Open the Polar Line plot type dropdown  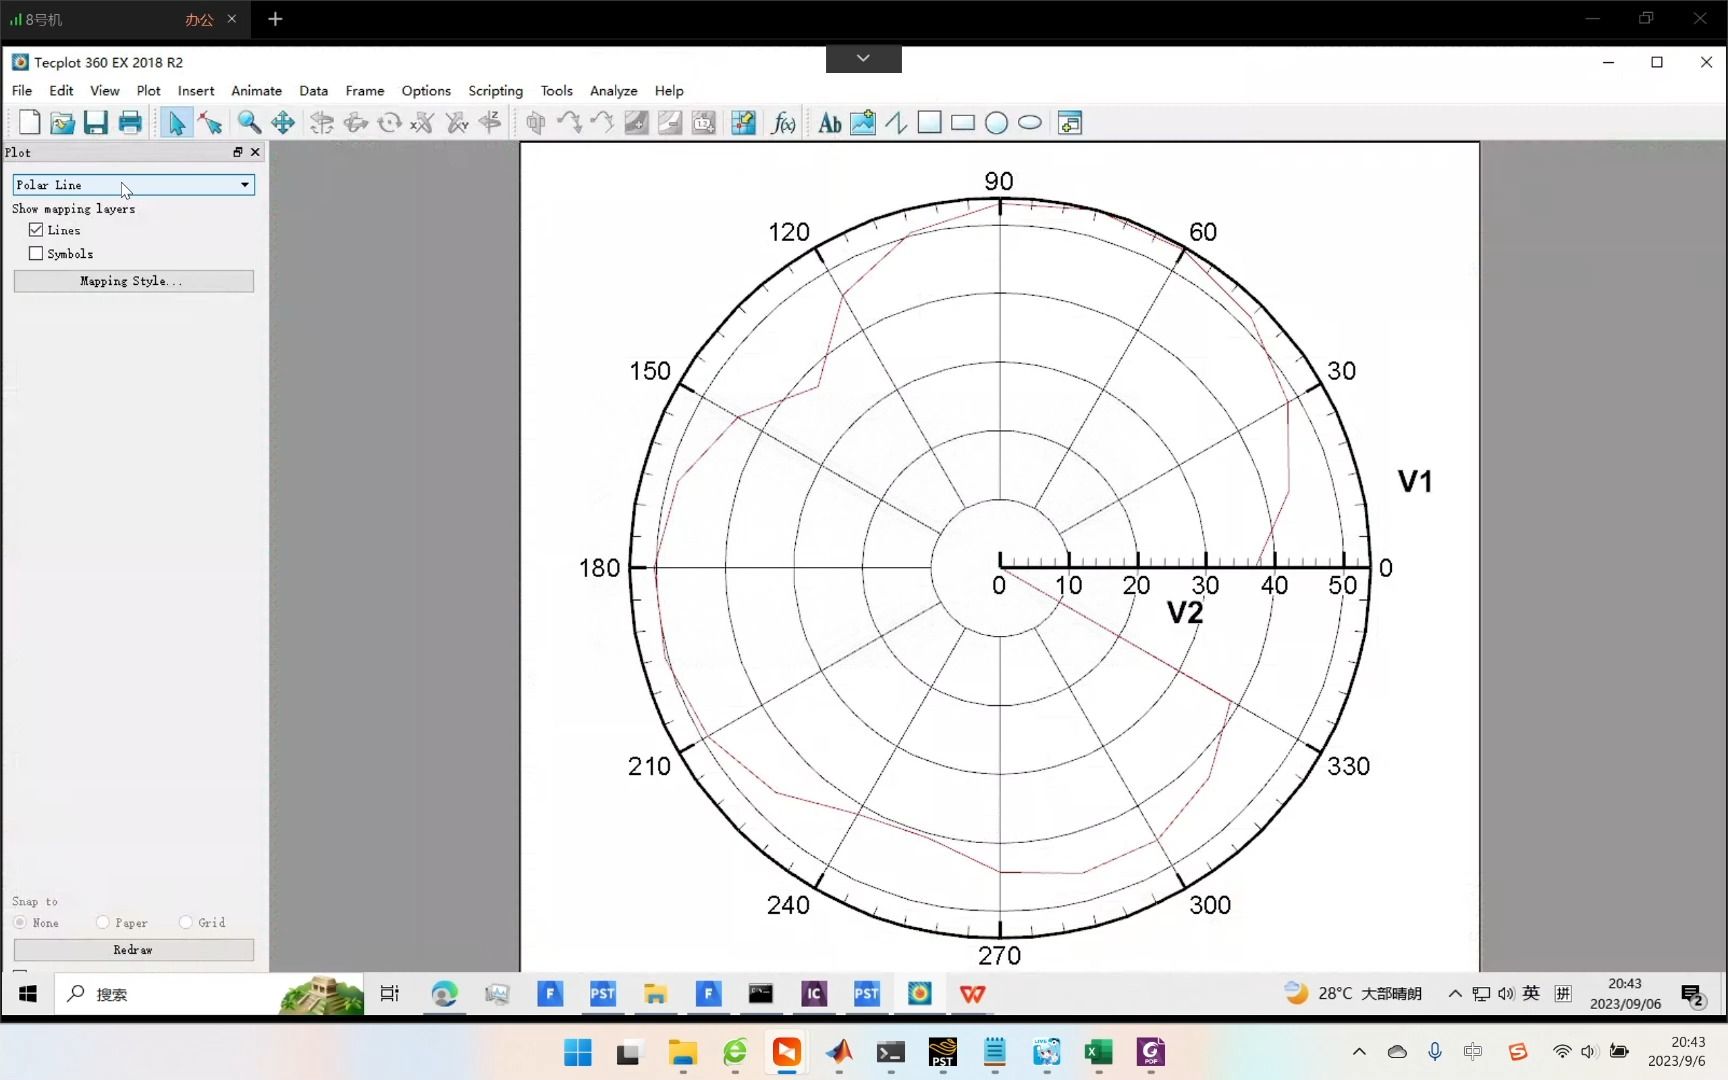[x=134, y=185]
